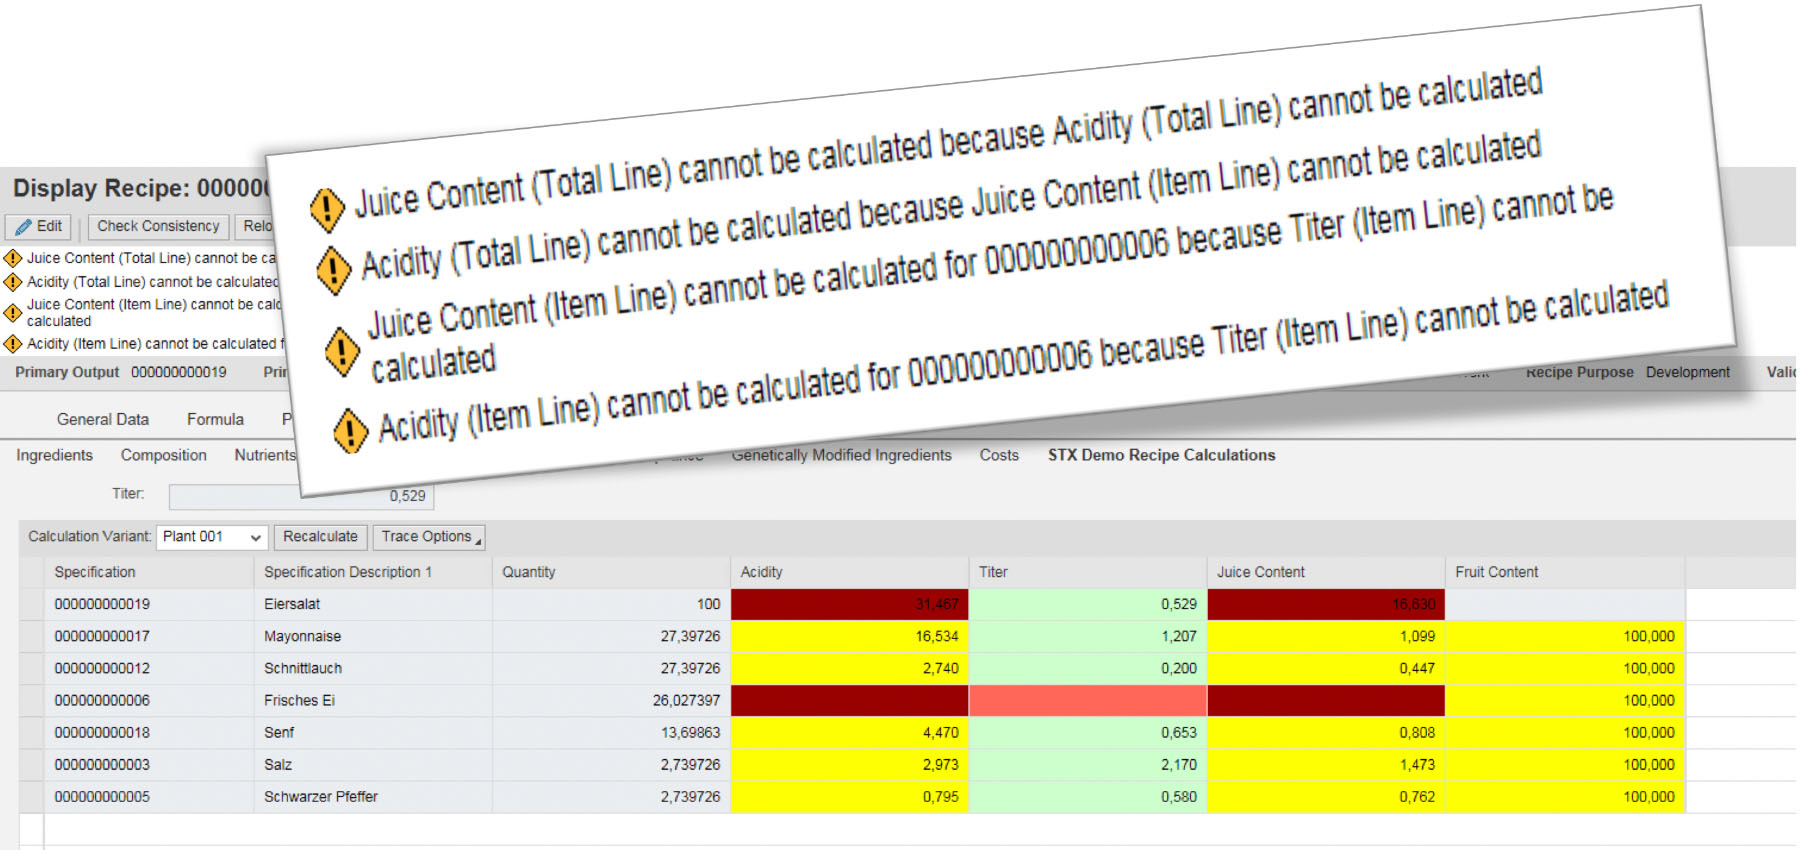The image size is (1800, 850).
Task: Click Quantity 26,027397 cell
Action: tap(611, 700)
